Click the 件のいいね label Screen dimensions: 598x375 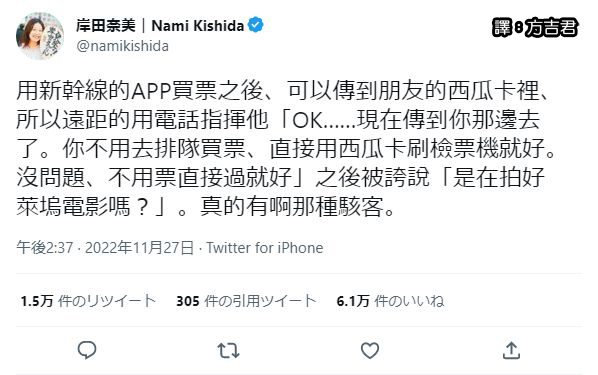pyautogui.click(x=409, y=301)
